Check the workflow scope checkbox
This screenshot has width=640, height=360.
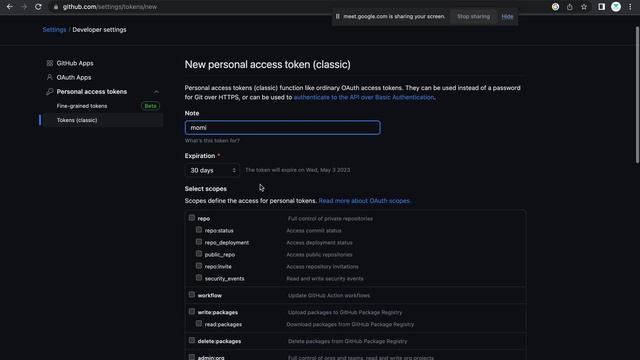click(191, 295)
